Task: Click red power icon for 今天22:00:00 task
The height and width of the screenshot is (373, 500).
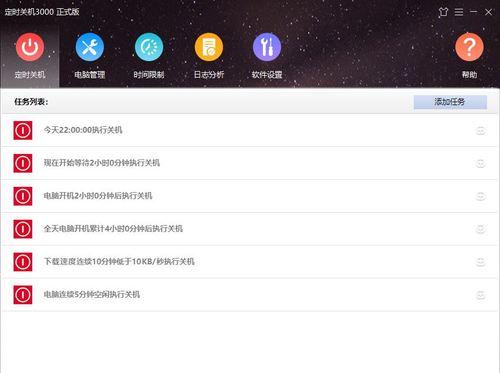Action: click(x=23, y=130)
